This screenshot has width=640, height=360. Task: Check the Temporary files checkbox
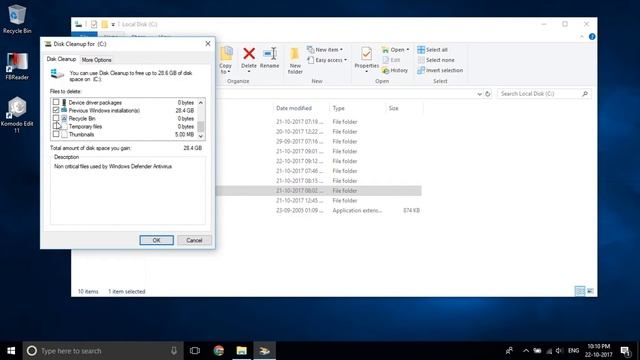coord(56,126)
